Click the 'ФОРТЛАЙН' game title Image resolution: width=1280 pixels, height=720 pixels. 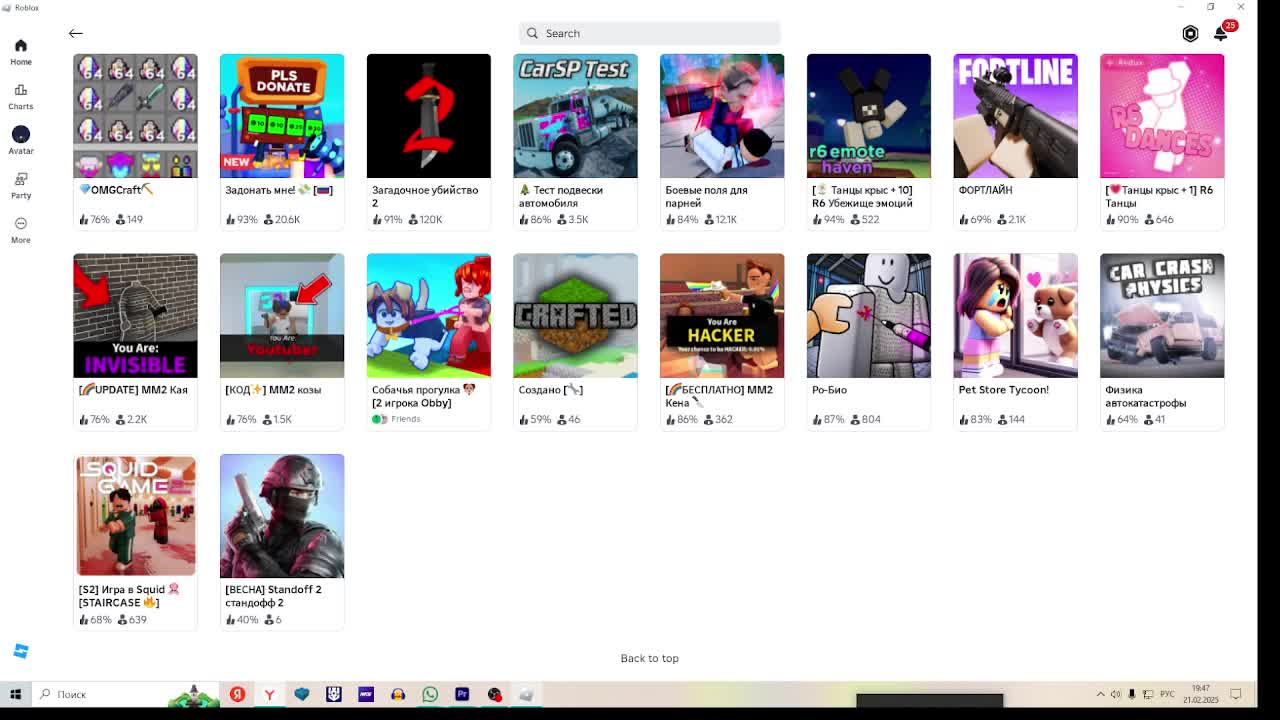click(985, 190)
